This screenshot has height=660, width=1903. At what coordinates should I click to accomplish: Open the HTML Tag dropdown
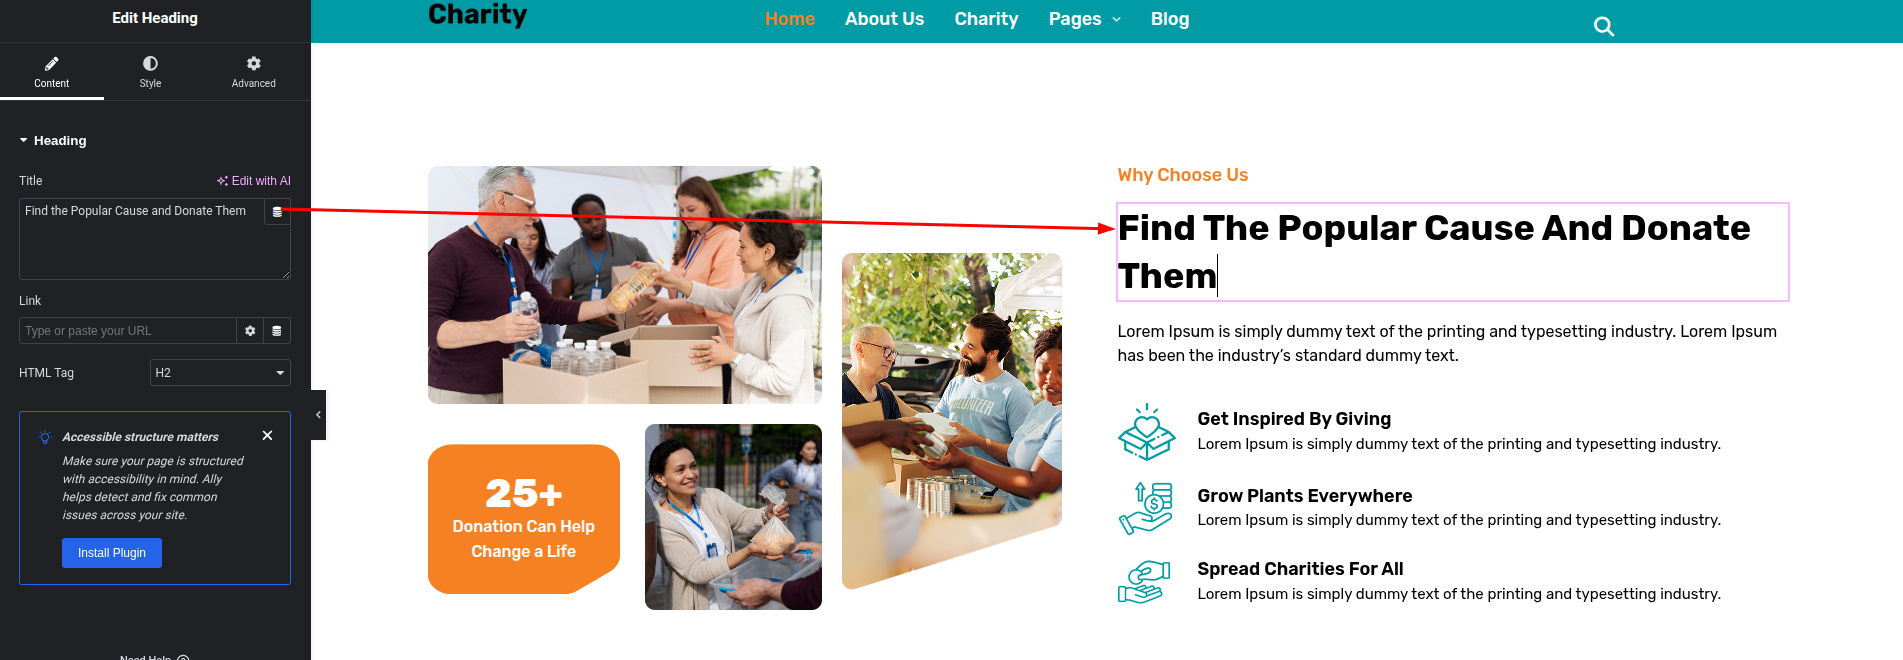coord(220,373)
